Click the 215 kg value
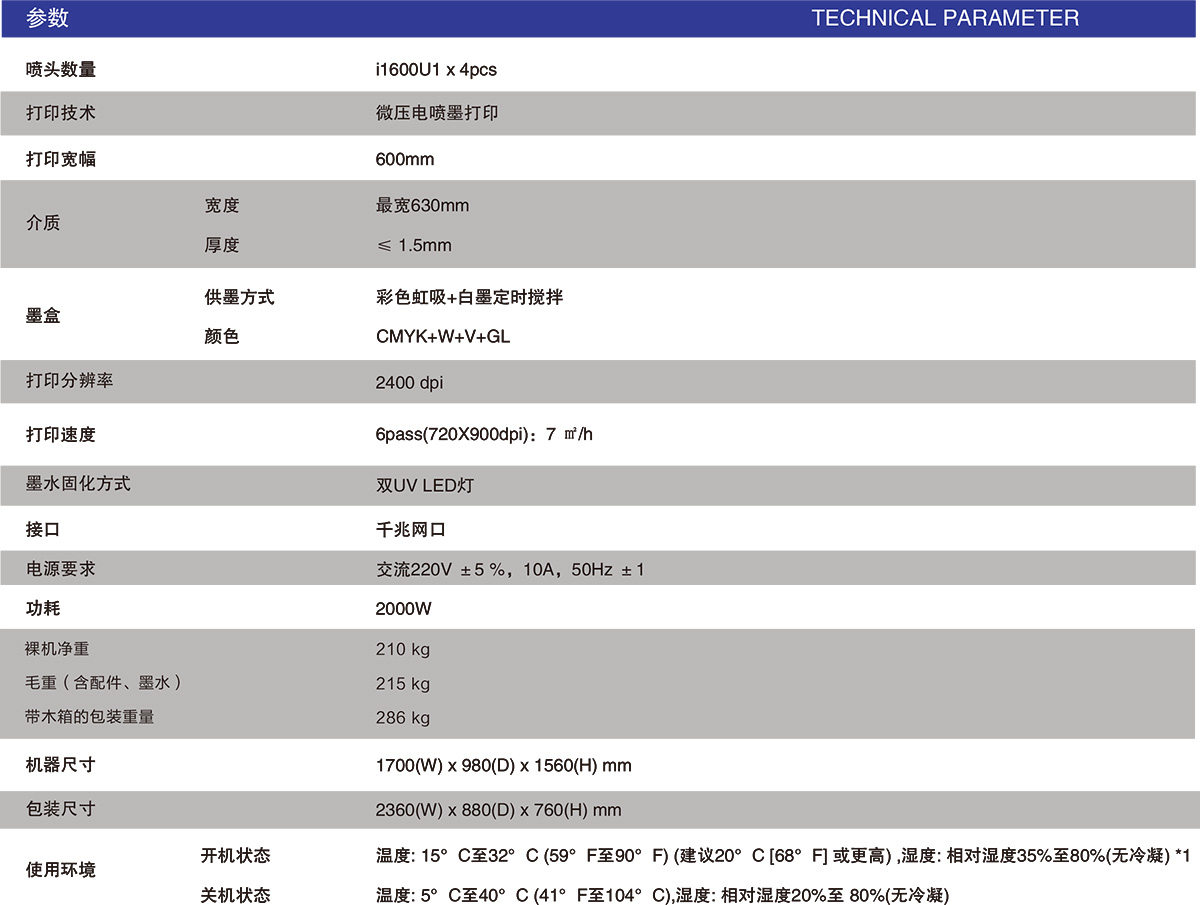The height and width of the screenshot is (905, 1200). click(402, 684)
